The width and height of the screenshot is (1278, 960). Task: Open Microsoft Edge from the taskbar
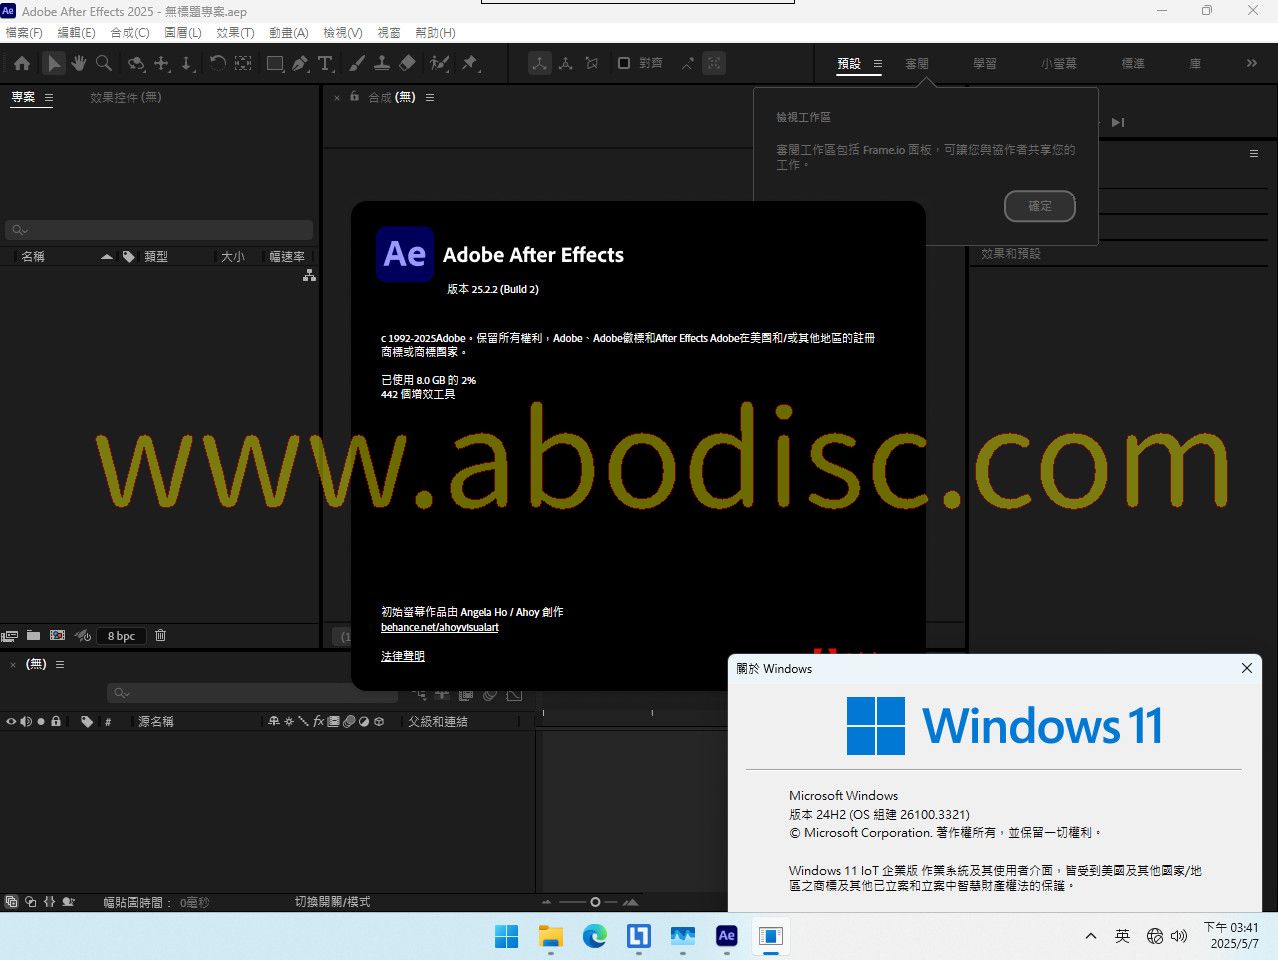tap(595, 936)
